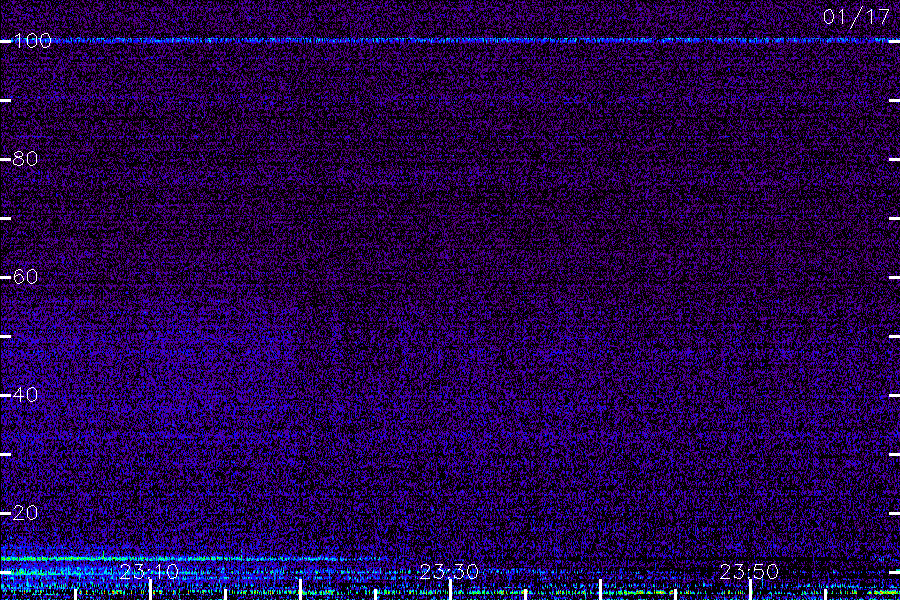The image size is (900, 600).
Task: Click the 40 frequency axis label
Action: pos(25,395)
